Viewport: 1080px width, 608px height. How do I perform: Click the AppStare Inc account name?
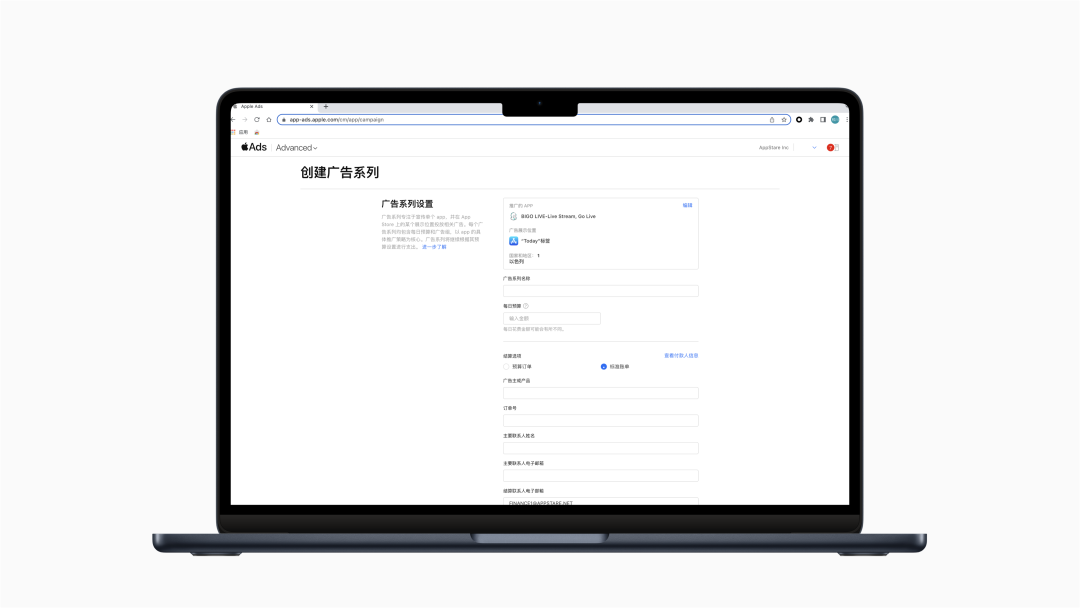click(x=773, y=147)
